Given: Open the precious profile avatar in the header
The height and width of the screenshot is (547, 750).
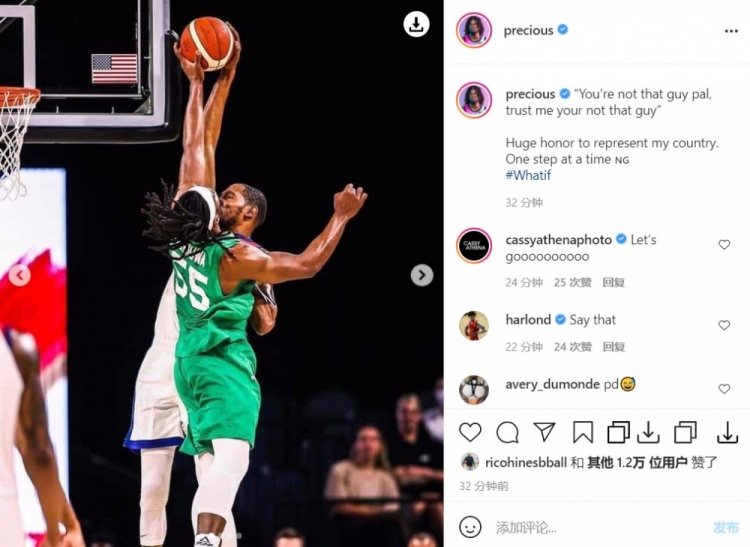Looking at the screenshot, I should (474, 30).
